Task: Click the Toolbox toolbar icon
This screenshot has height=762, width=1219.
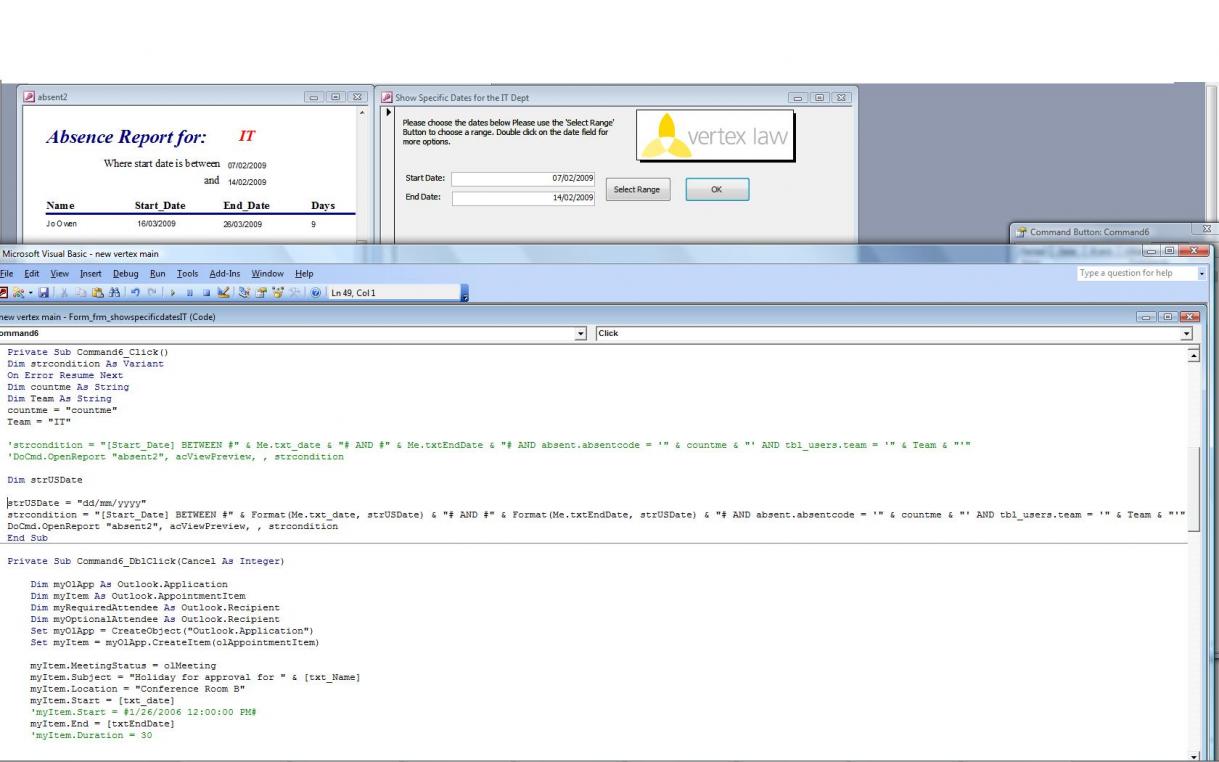Action: coord(295,293)
